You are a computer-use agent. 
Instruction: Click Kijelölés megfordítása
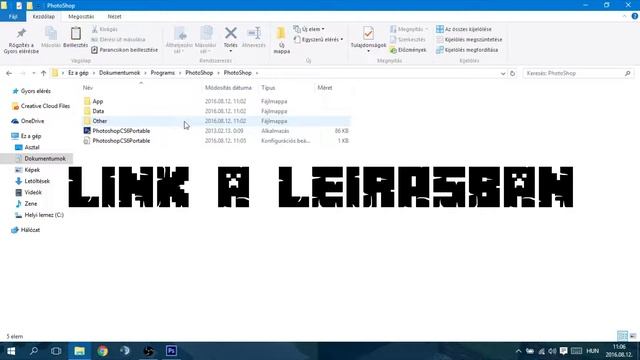point(467,50)
